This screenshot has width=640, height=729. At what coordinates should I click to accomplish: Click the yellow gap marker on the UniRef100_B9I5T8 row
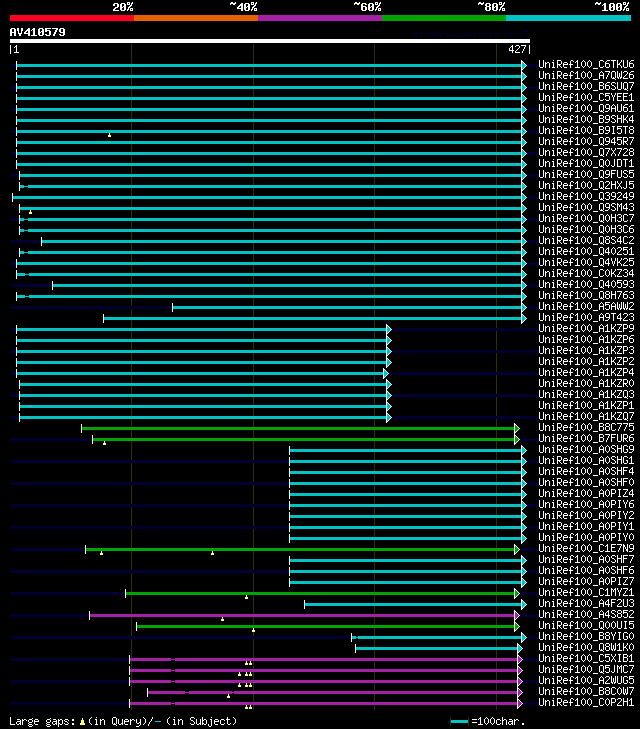tap(109, 135)
